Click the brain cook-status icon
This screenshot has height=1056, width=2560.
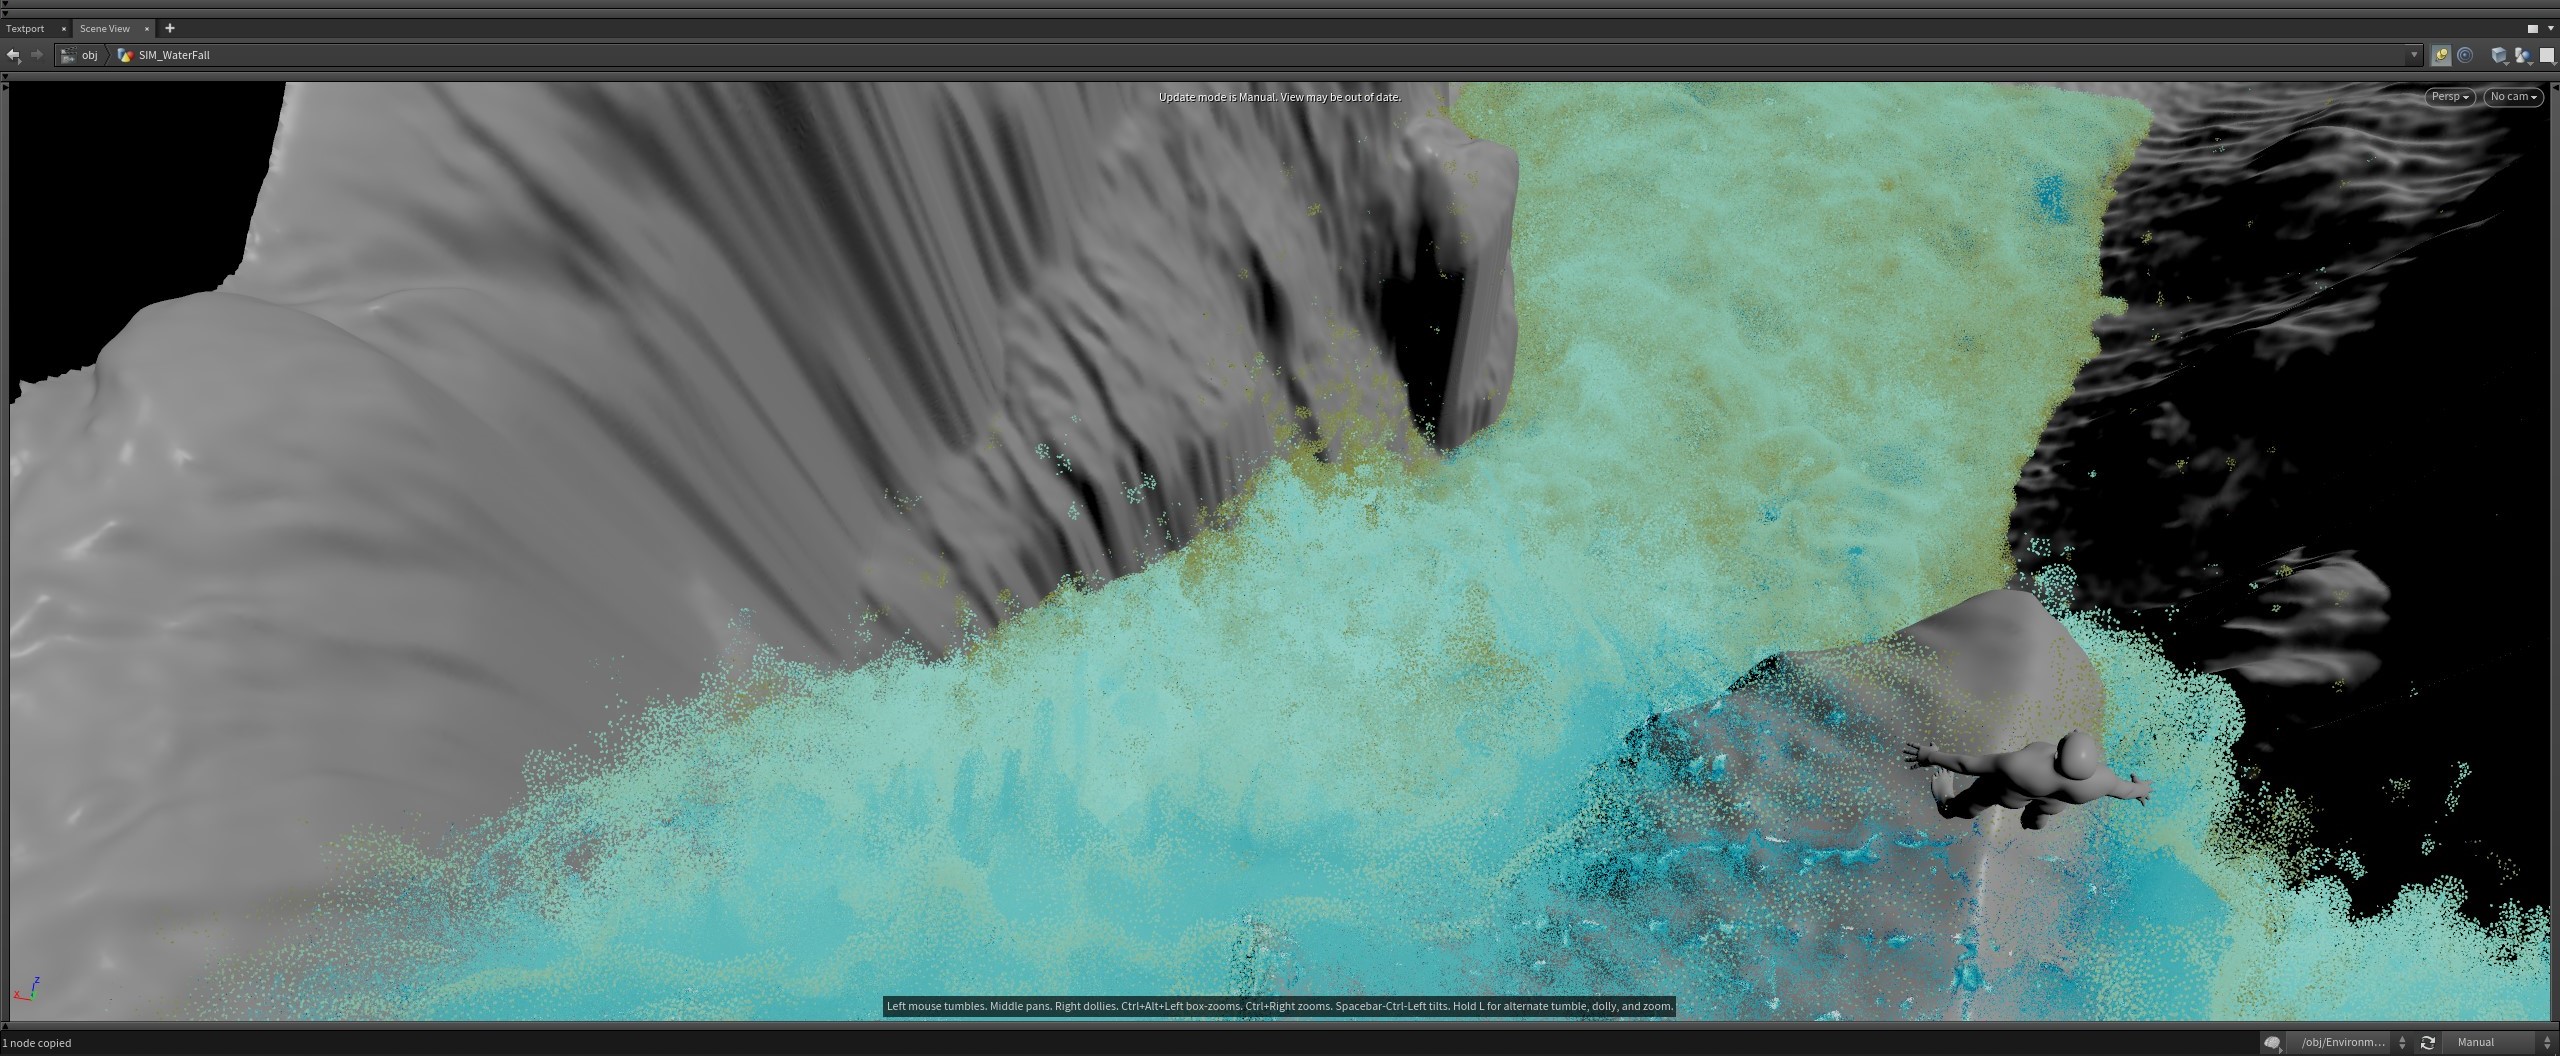tap(2272, 1042)
